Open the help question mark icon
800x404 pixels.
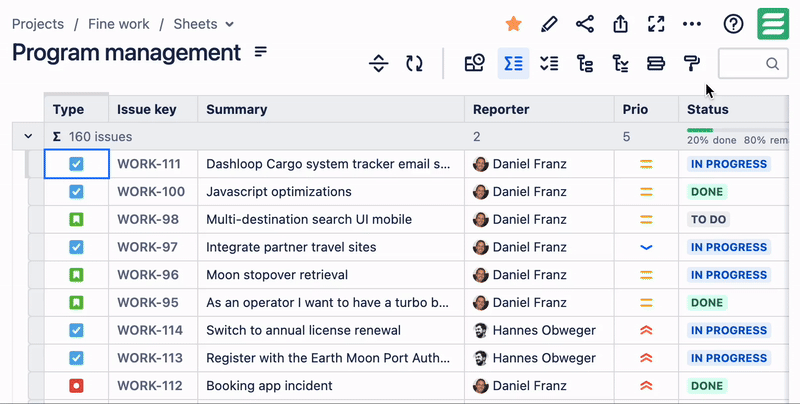tap(733, 24)
